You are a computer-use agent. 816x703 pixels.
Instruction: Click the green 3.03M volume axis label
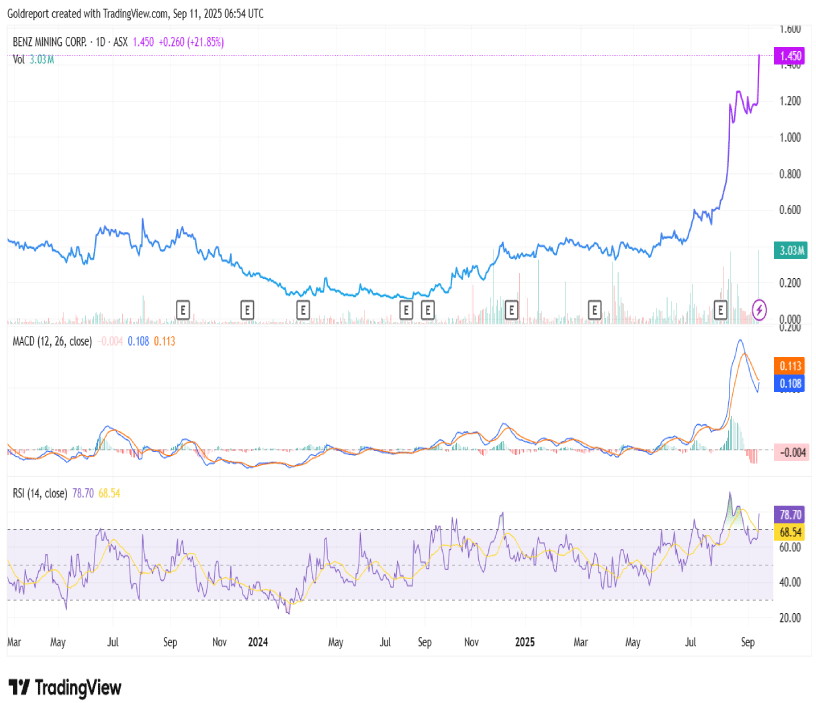coord(790,250)
